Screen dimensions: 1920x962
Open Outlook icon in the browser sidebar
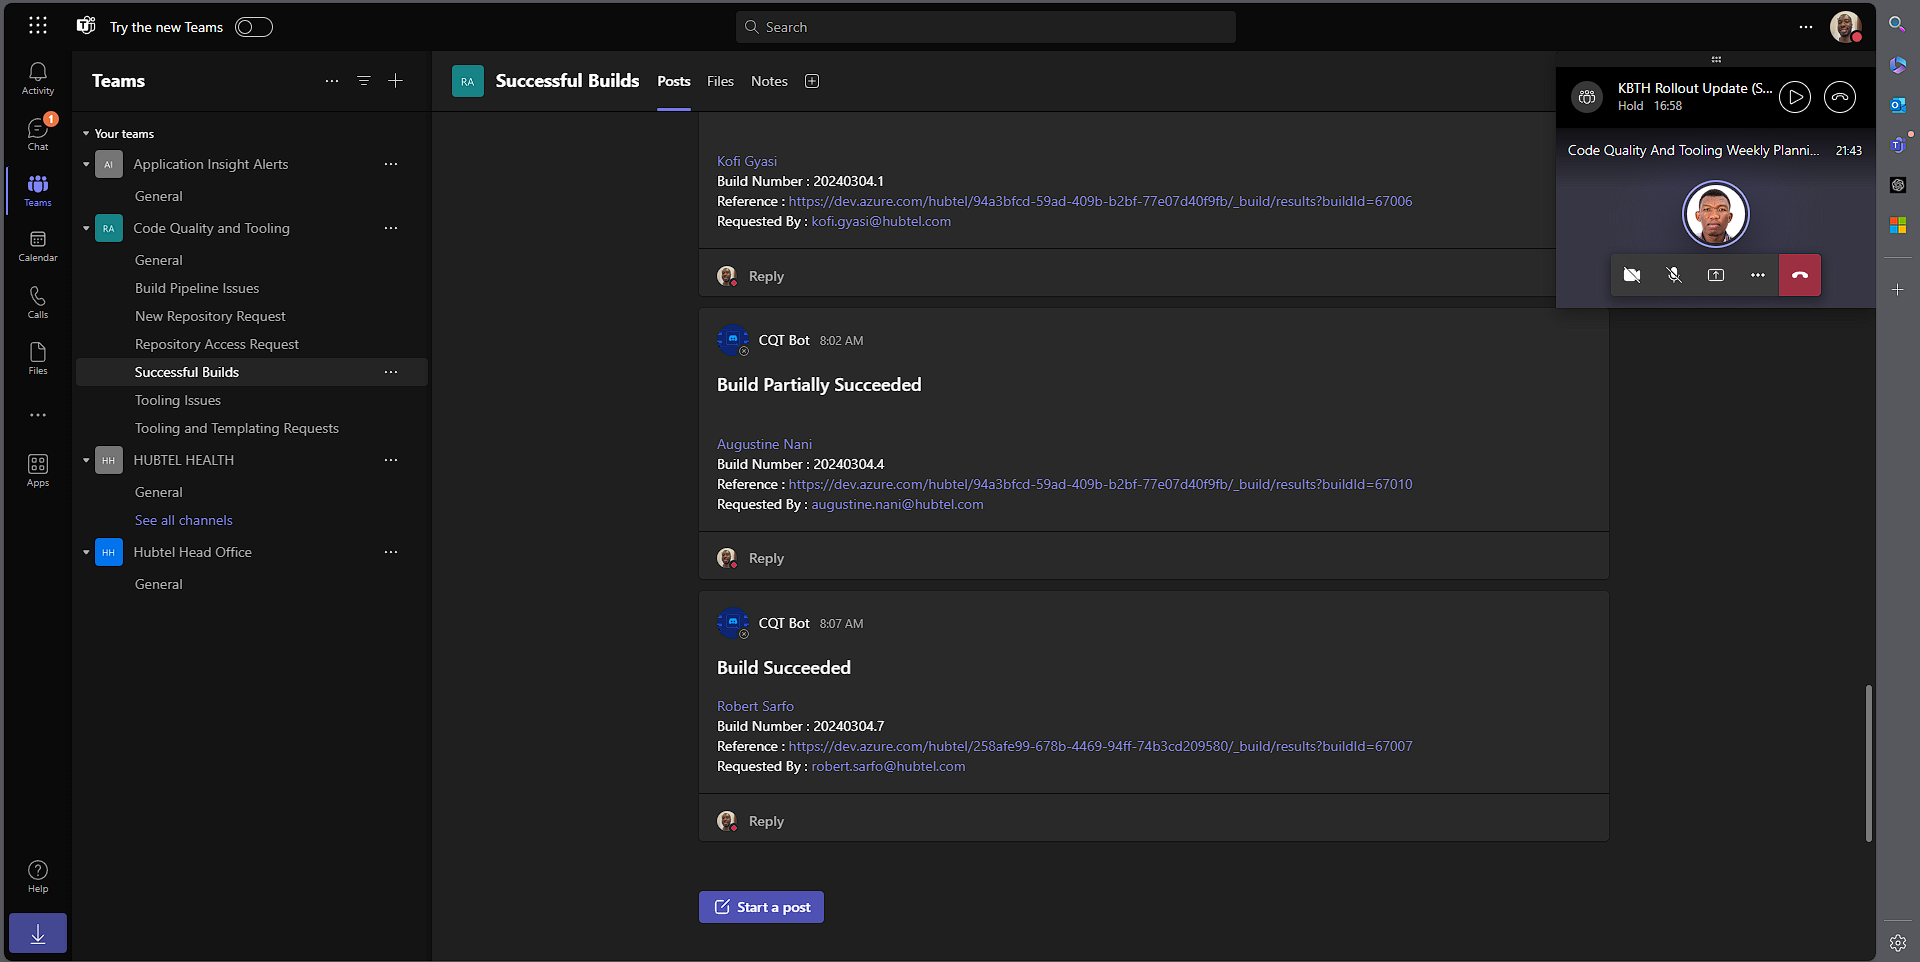click(x=1897, y=105)
